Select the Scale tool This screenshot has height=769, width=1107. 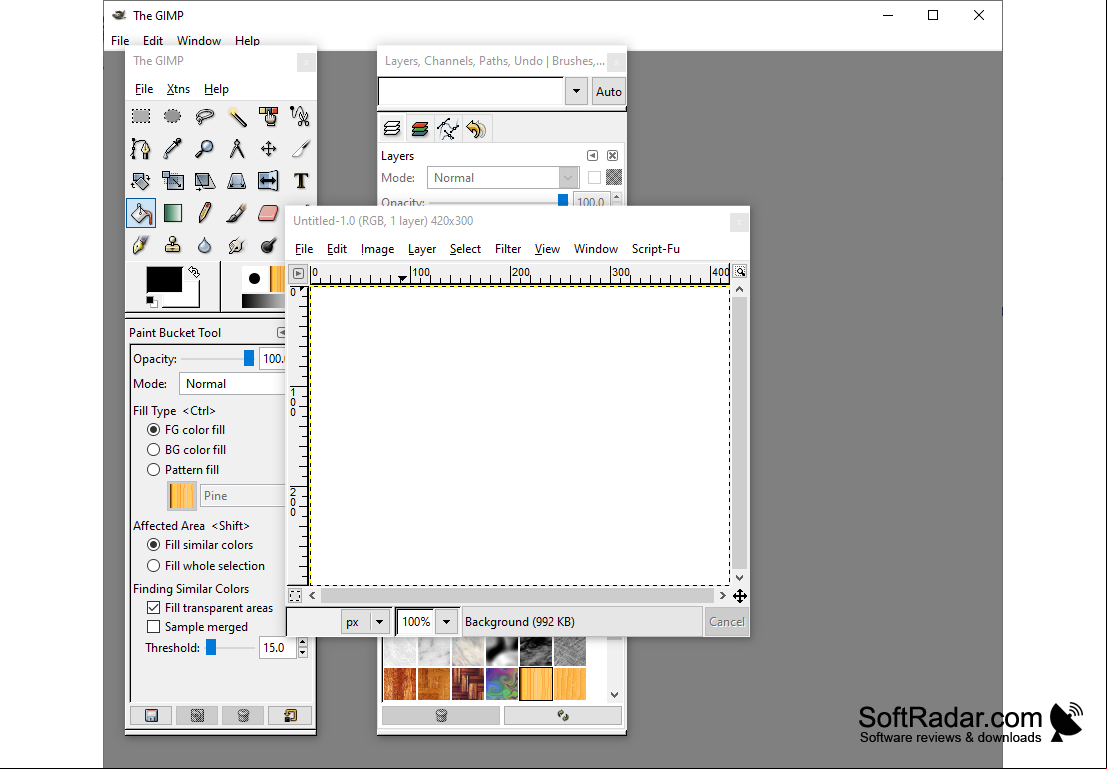172,181
